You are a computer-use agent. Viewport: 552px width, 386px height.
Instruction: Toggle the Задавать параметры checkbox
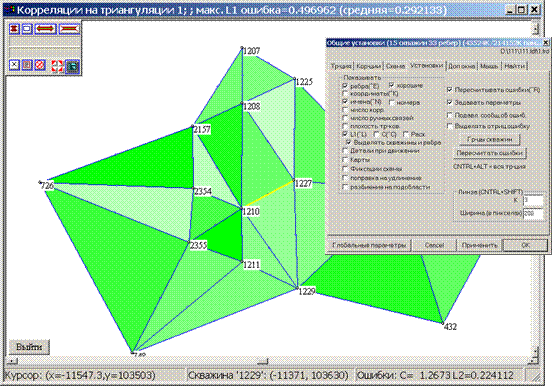click(x=450, y=102)
